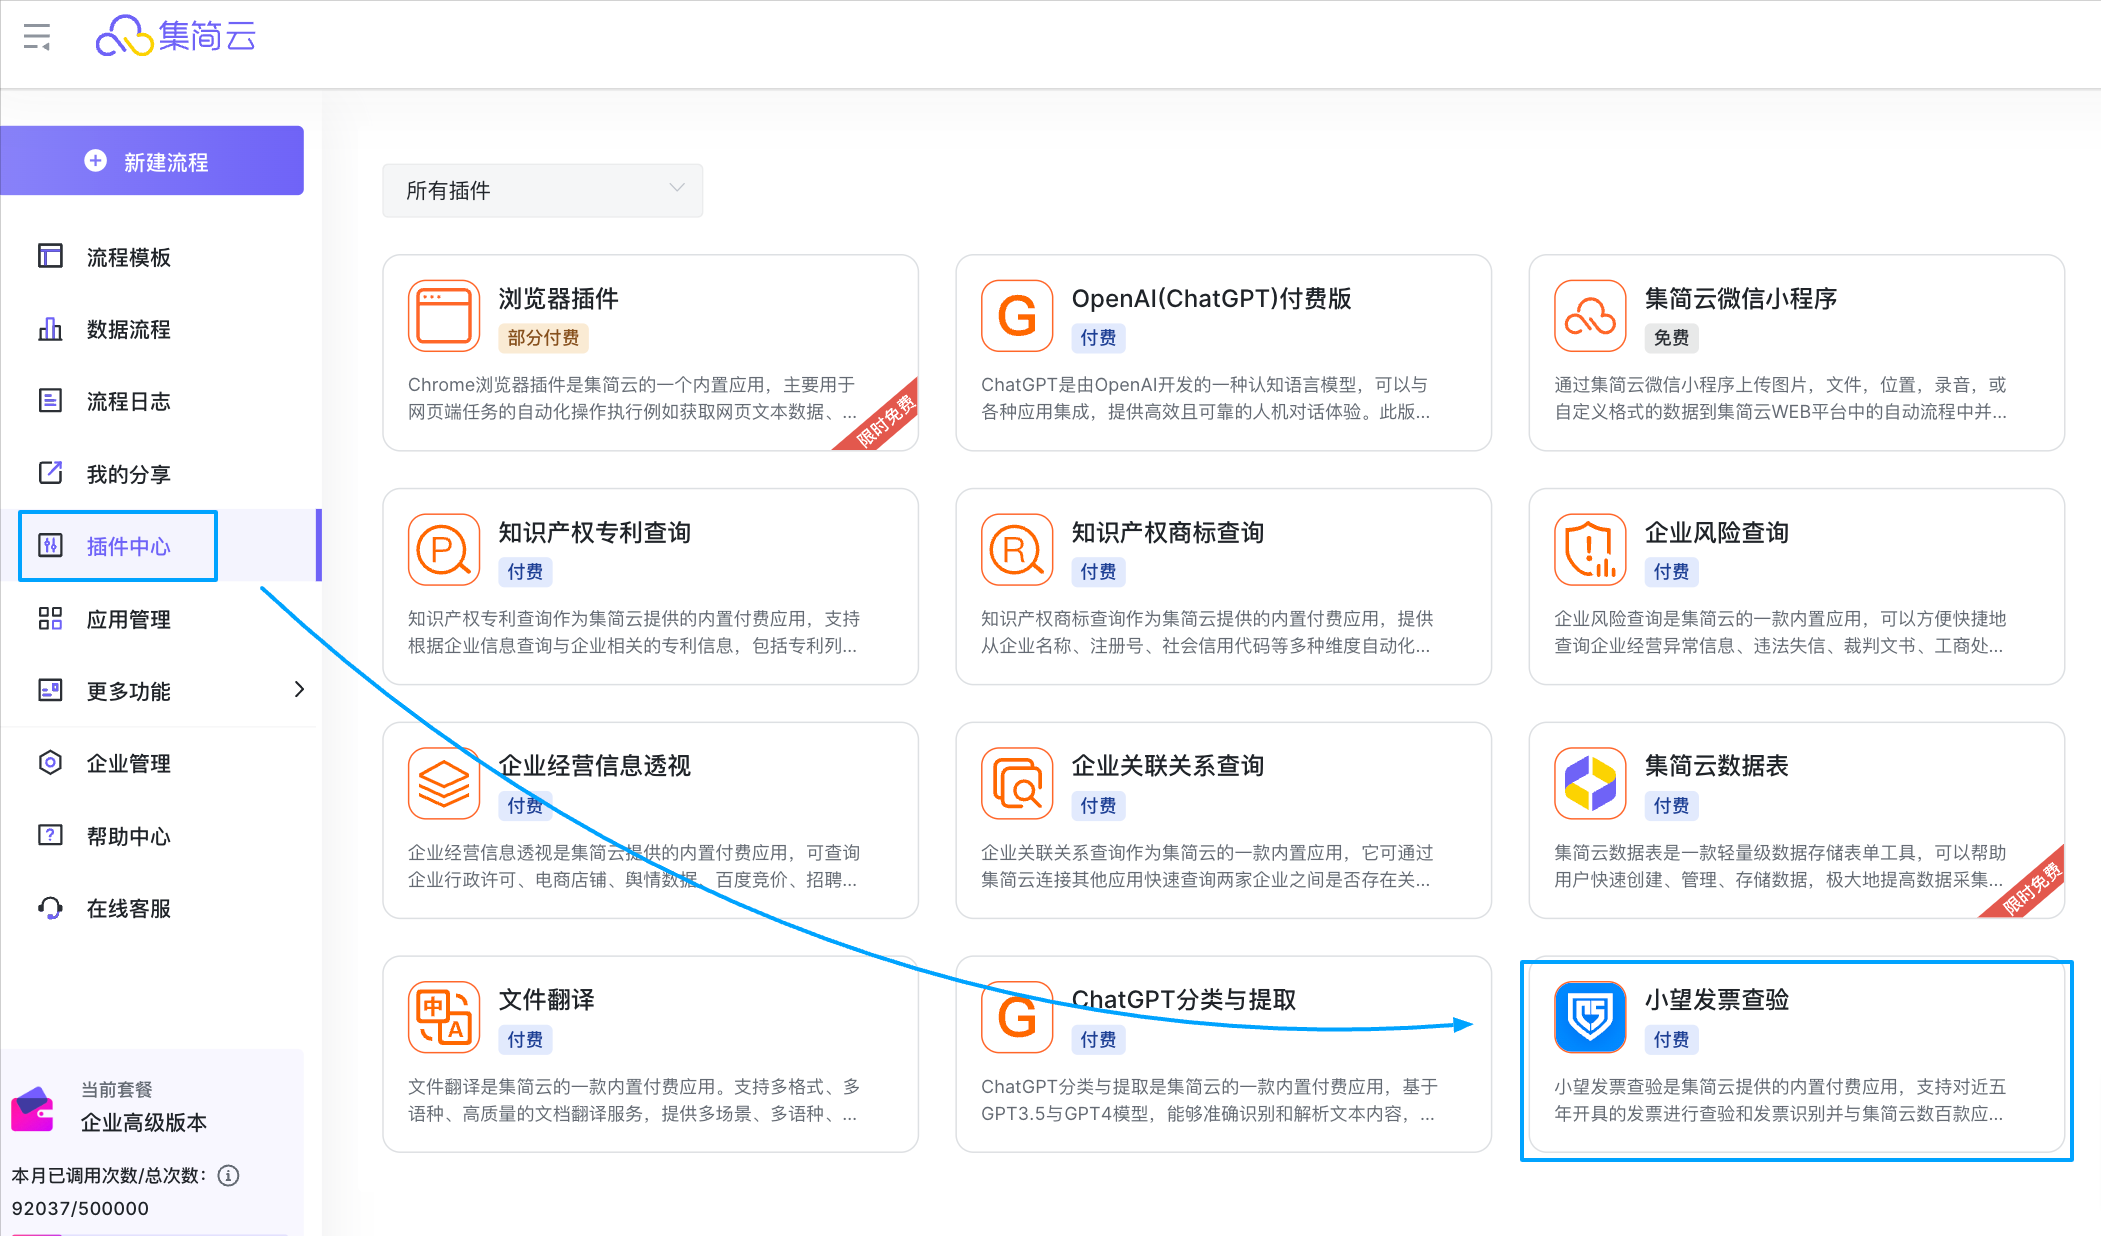This screenshot has height=1236, width=2101.
Task: Click the 免费 tag on 集简云微信小程序
Action: click(1671, 338)
